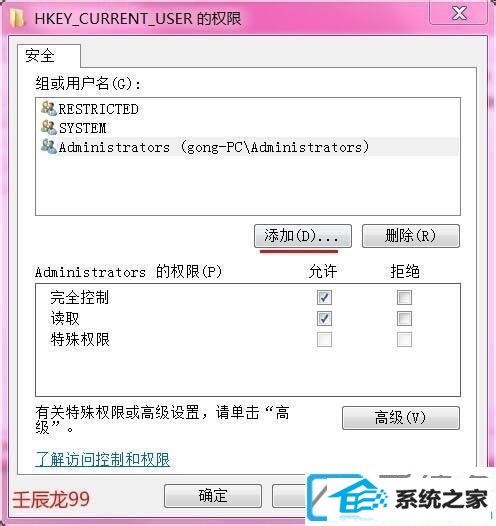Uncheck Allow for 完全控制 permission
The height and width of the screenshot is (526, 496).
324,298
